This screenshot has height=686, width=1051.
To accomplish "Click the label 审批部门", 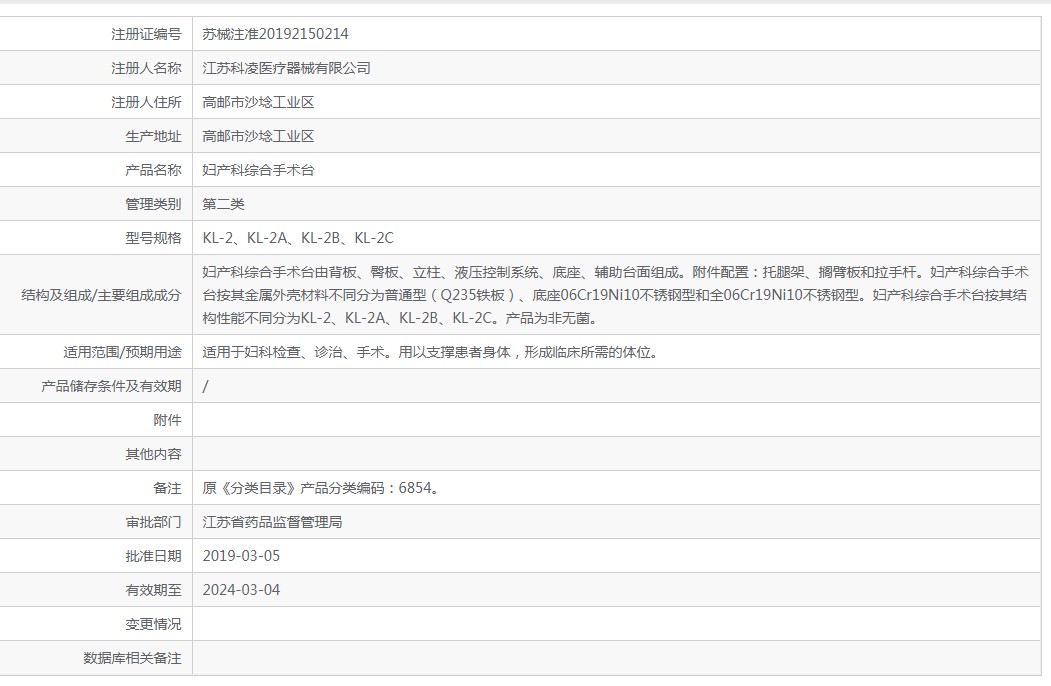I will [x=153, y=522].
